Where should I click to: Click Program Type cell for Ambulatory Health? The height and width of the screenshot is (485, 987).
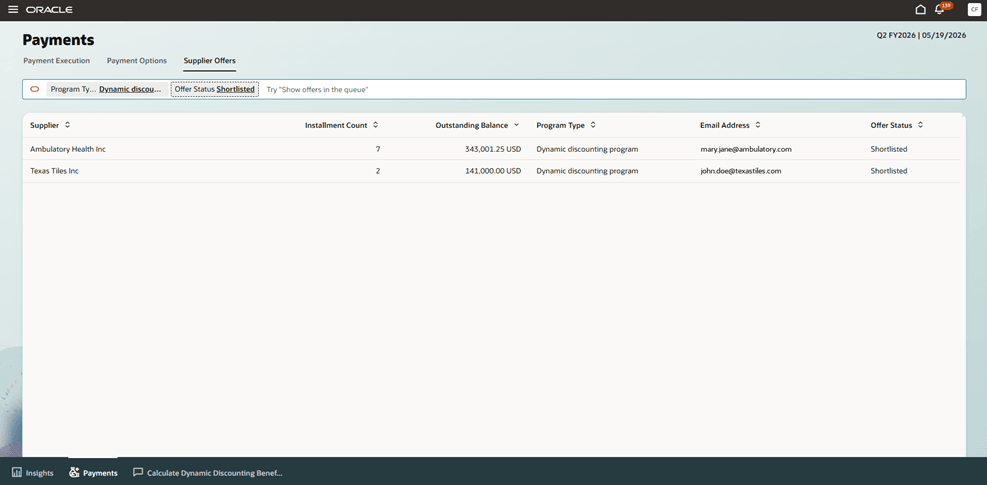(587, 149)
